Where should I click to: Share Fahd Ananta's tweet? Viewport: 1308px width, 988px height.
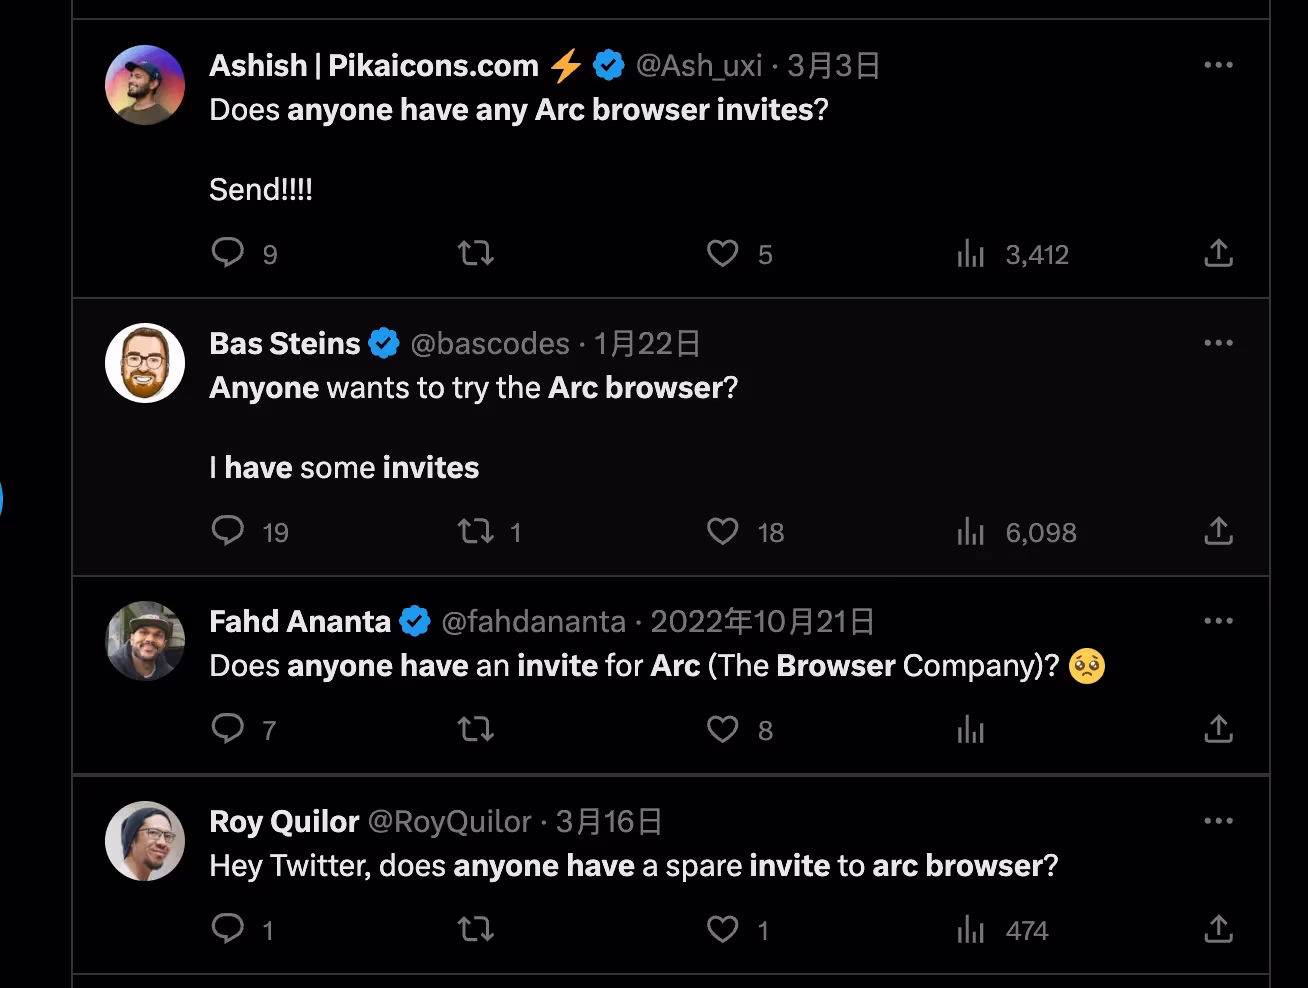pos(1218,729)
